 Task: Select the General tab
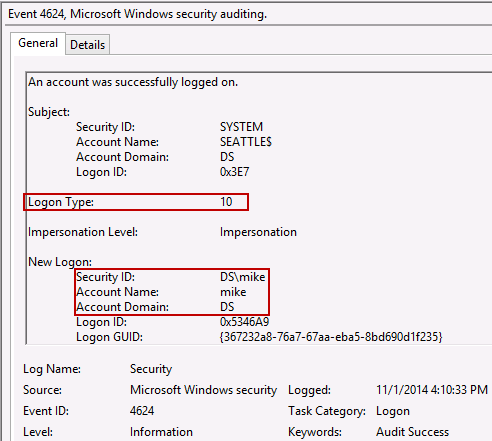[x=38, y=43]
